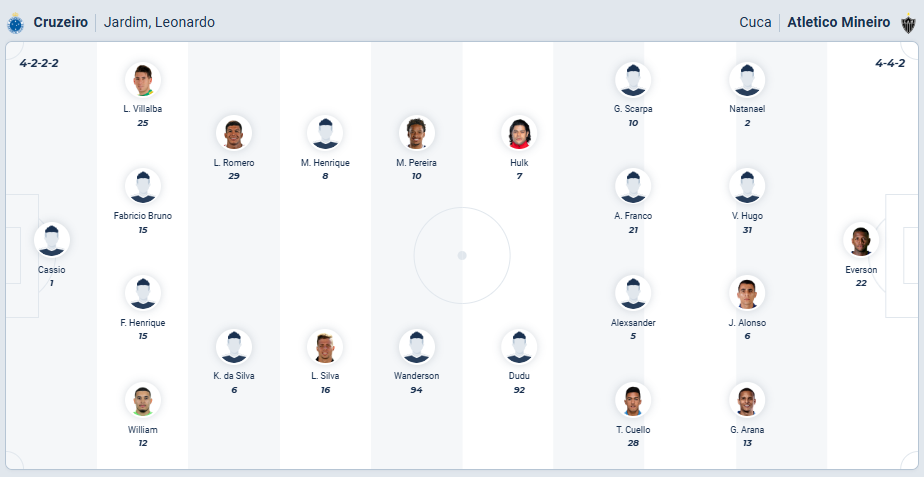Screen dimensions: 924x477
Task: Click Dudu's placeholder avatar icon
Action: [519, 346]
